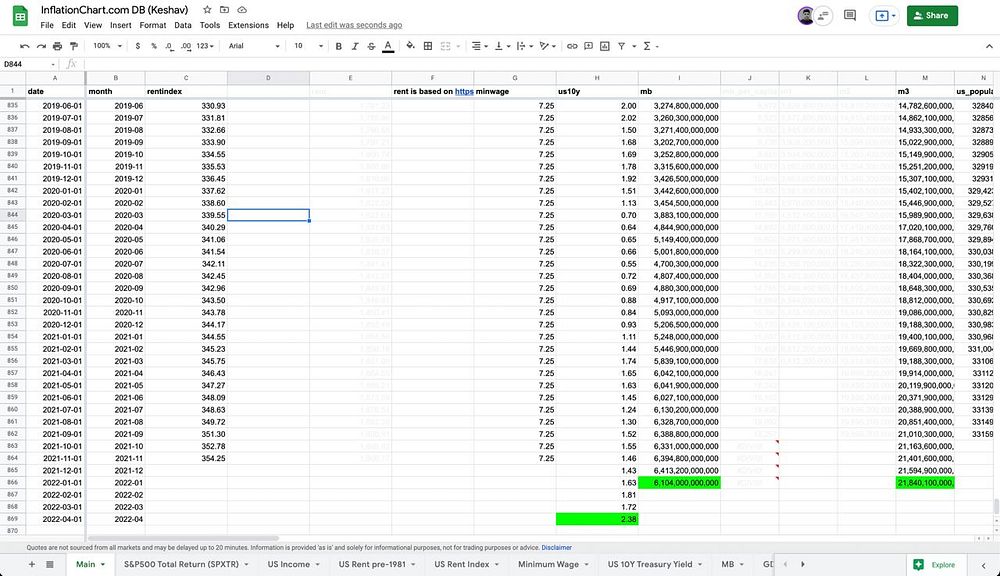Viewport: 1000px width, 576px height.
Task: Insert comment icon in toolbar
Action: pos(589,46)
